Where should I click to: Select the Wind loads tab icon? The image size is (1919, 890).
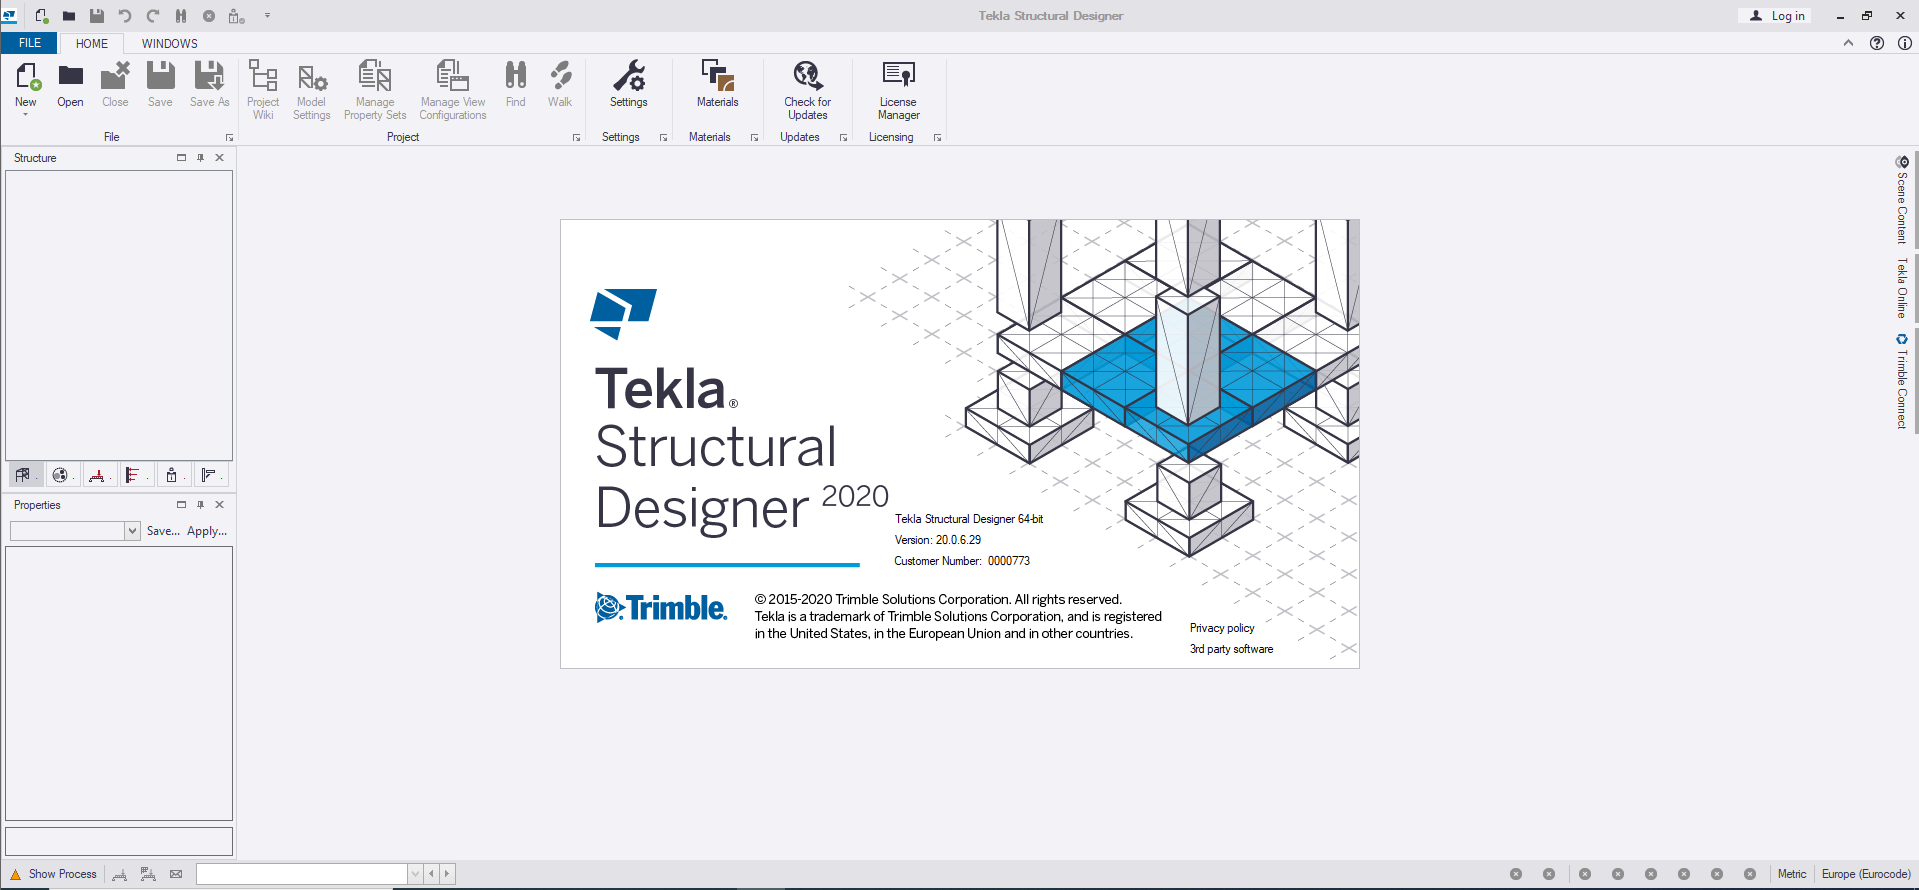(x=135, y=475)
